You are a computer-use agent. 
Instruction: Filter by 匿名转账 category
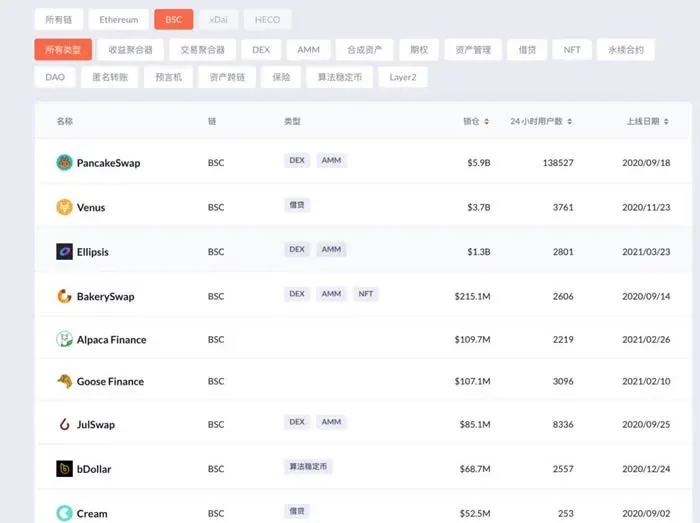(x=110, y=77)
